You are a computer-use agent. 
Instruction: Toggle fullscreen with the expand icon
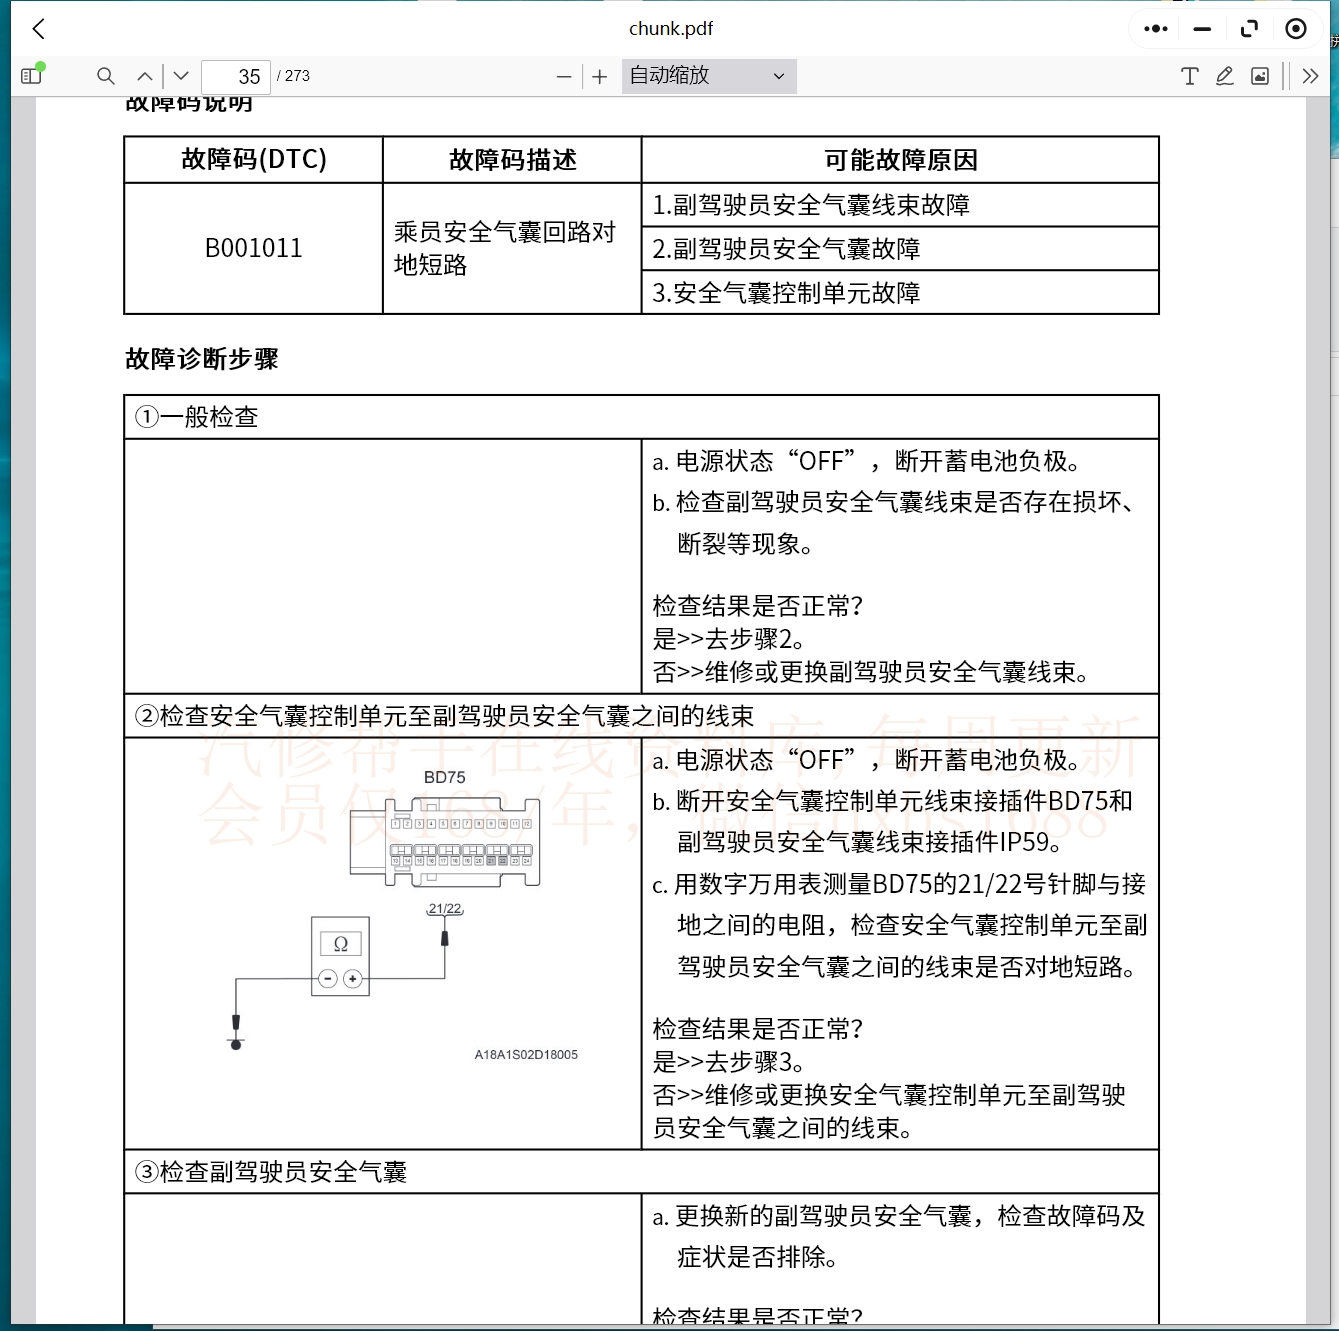(1249, 28)
